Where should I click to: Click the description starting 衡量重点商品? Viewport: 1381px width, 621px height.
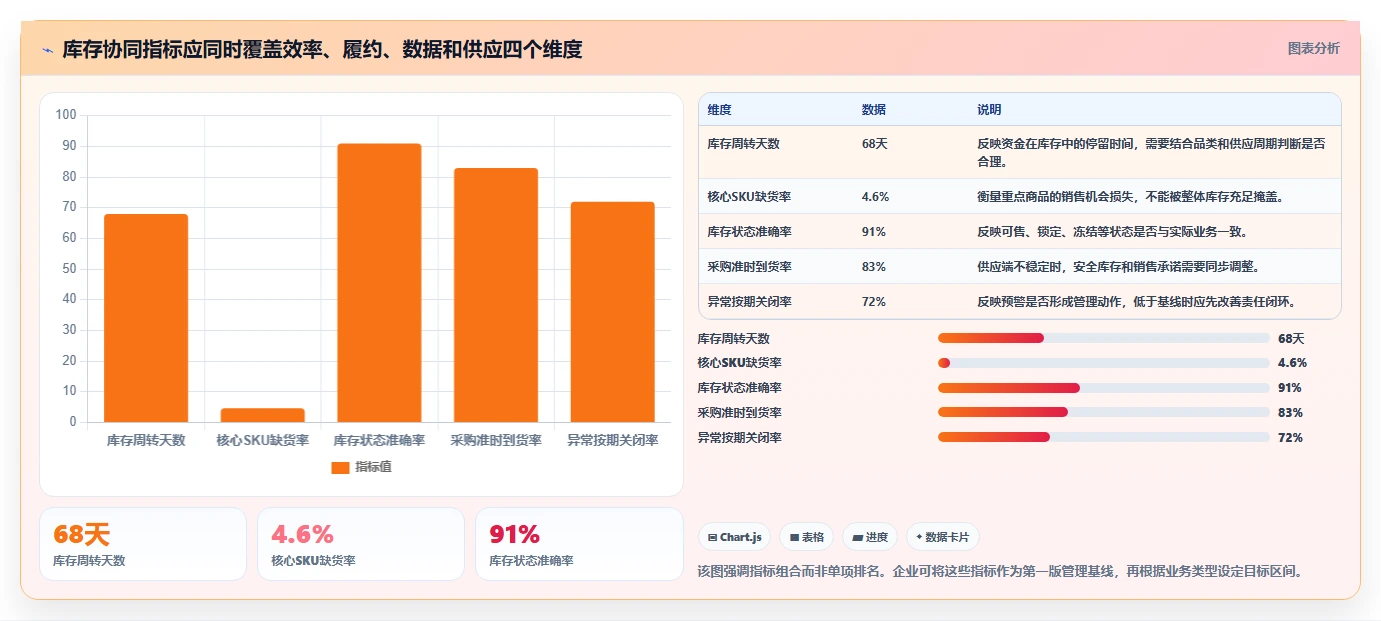click(x=1130, y=197)
